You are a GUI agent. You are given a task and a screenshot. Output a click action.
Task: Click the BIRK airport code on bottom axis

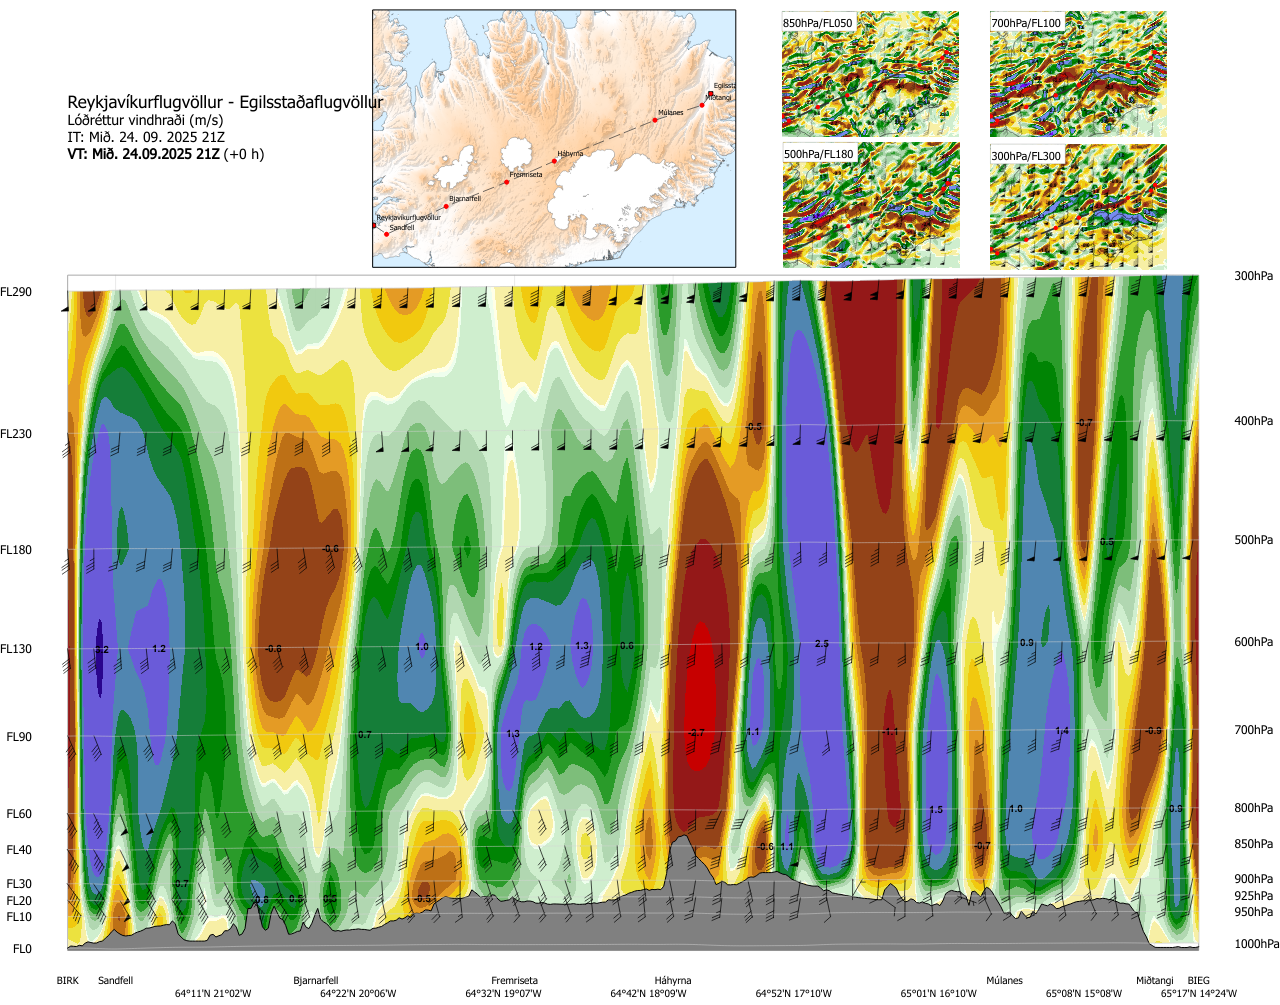tap(67, 981)
